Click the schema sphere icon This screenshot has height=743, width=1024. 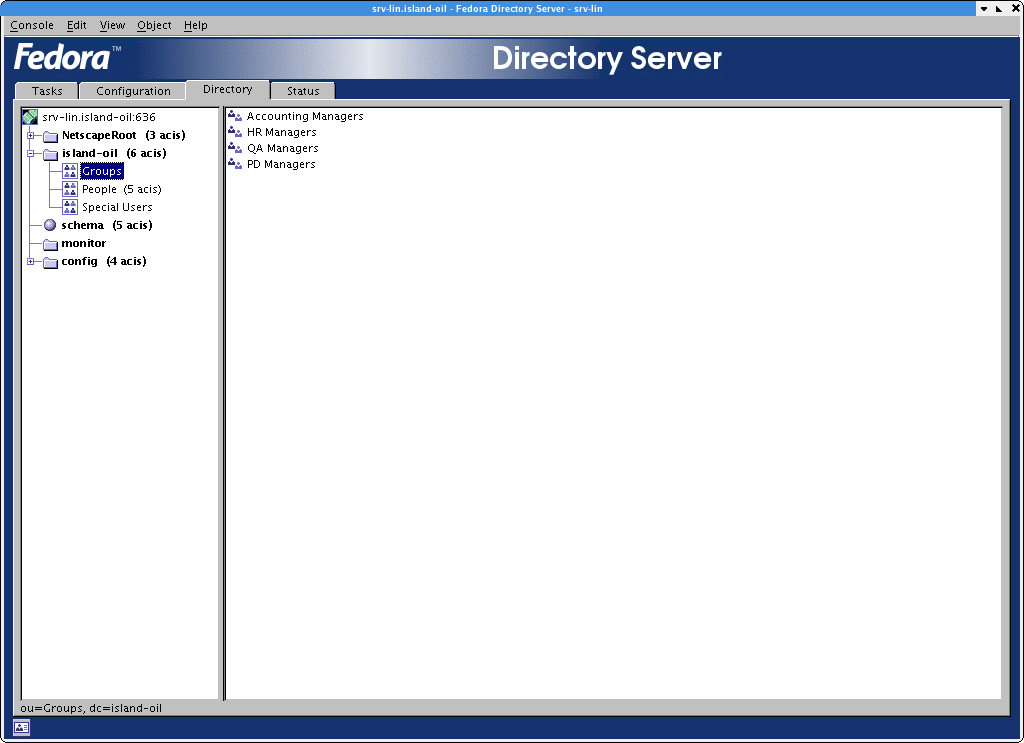click(50, 225)
